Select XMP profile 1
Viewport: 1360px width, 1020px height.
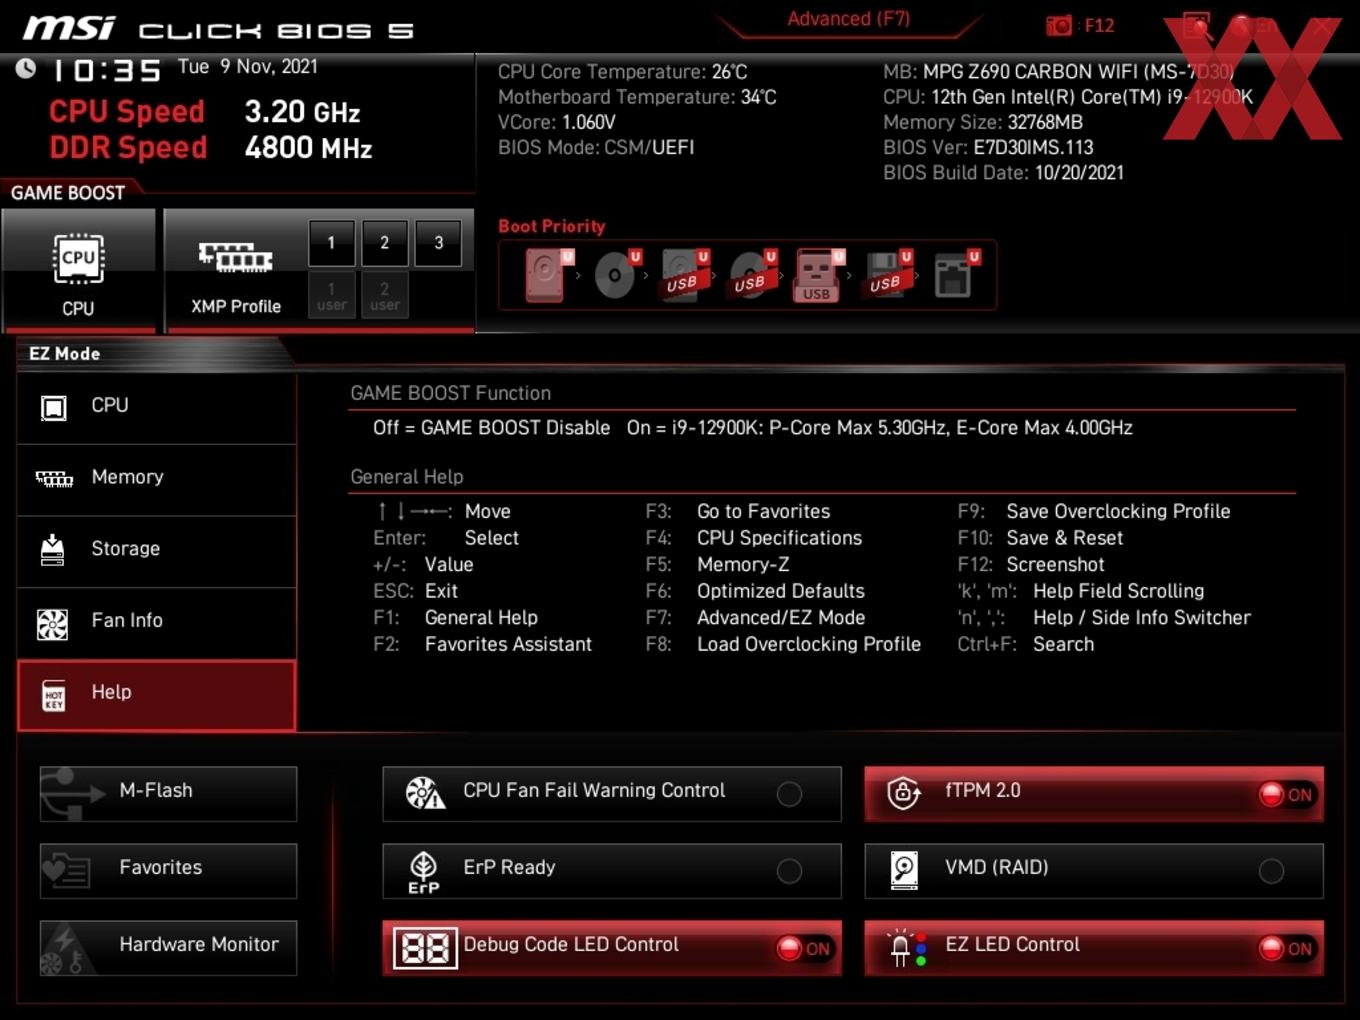tap(331, 243)
